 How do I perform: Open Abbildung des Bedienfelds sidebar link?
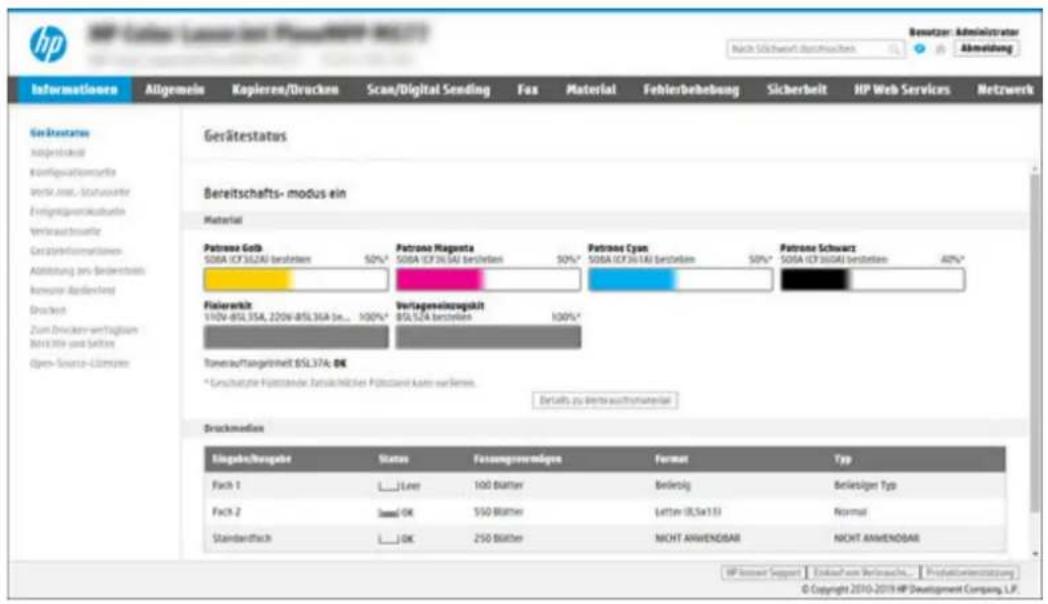tap(87, 271)
